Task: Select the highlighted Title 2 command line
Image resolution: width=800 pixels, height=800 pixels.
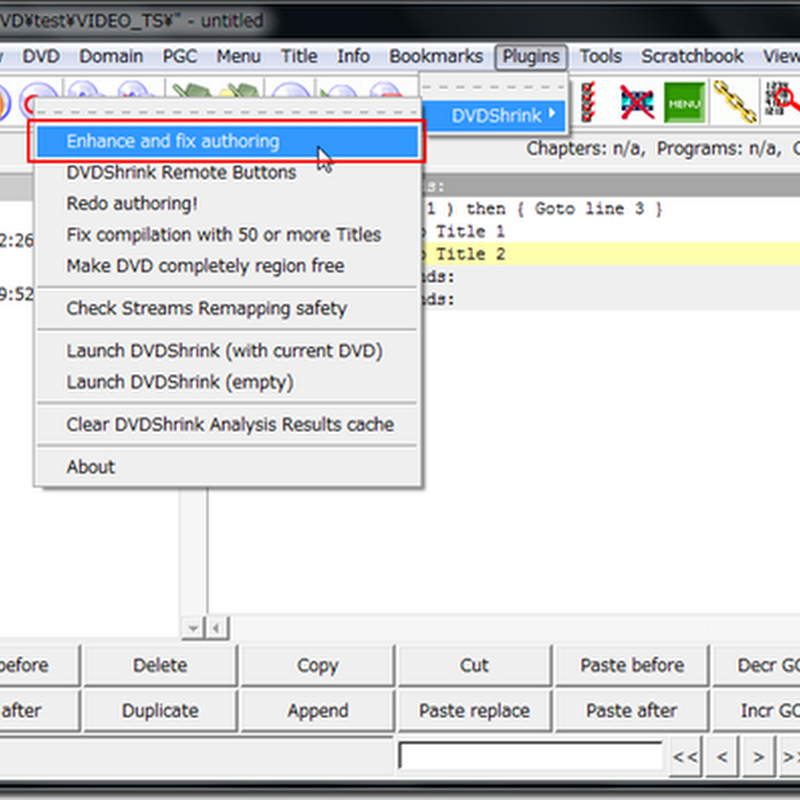Action: 610,254
